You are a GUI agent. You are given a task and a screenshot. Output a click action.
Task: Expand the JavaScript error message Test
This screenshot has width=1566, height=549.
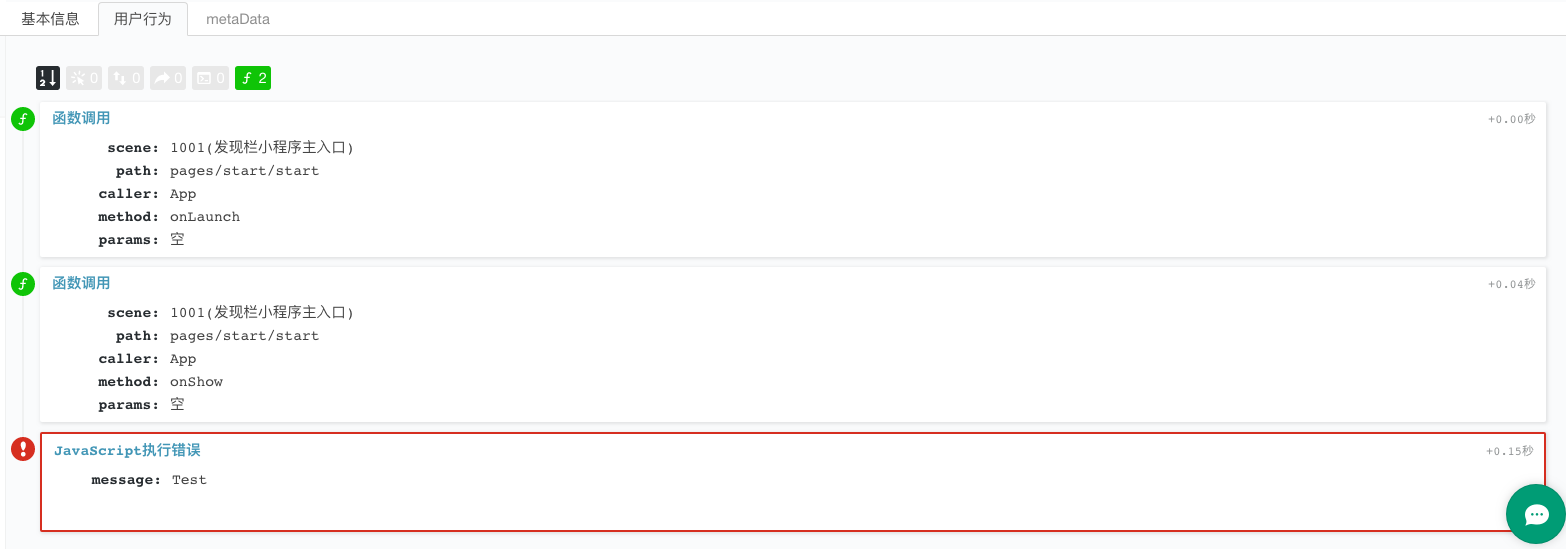tap(189, 480)
